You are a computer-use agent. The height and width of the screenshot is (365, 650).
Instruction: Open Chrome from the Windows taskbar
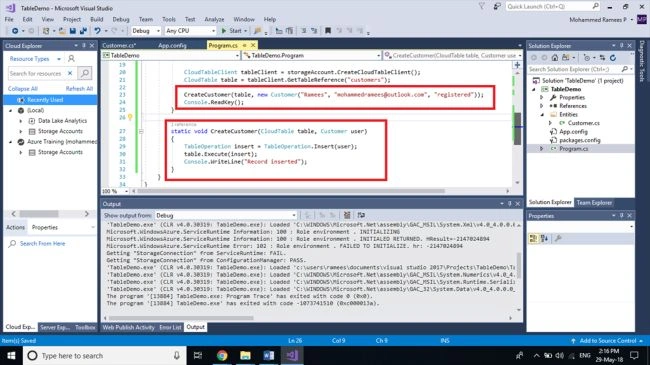[x=222, y=355]
